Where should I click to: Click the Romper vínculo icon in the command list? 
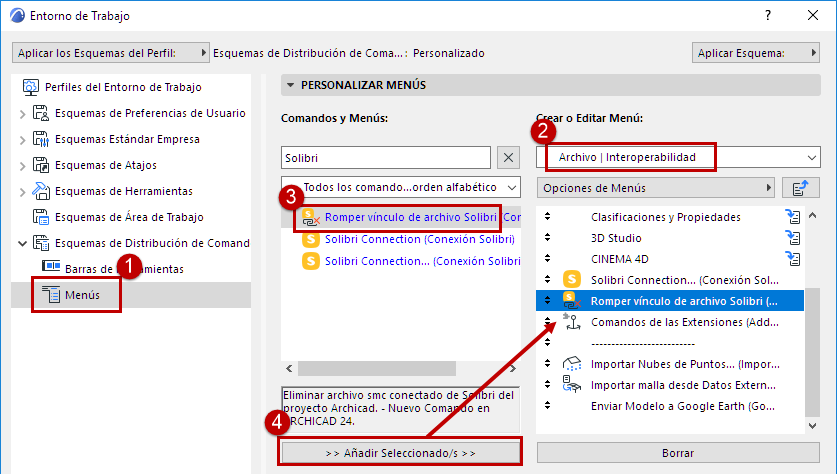[311, 217]
